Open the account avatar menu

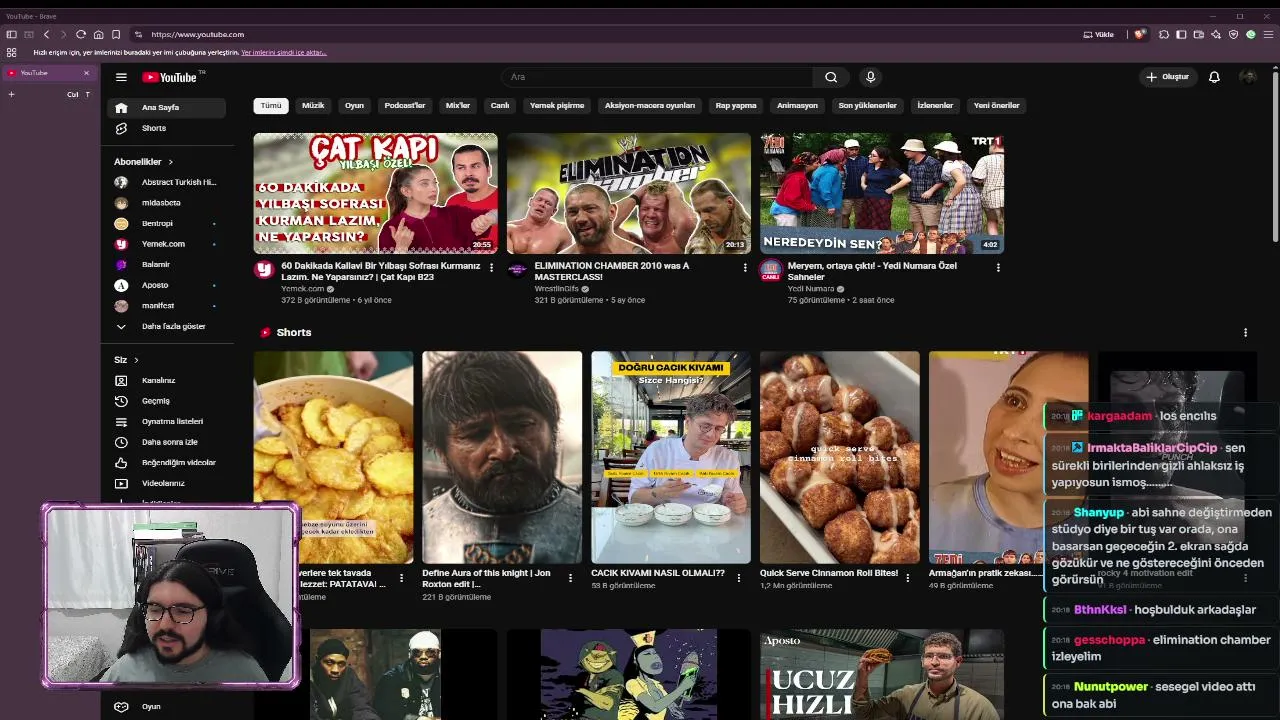(1248, 77)
